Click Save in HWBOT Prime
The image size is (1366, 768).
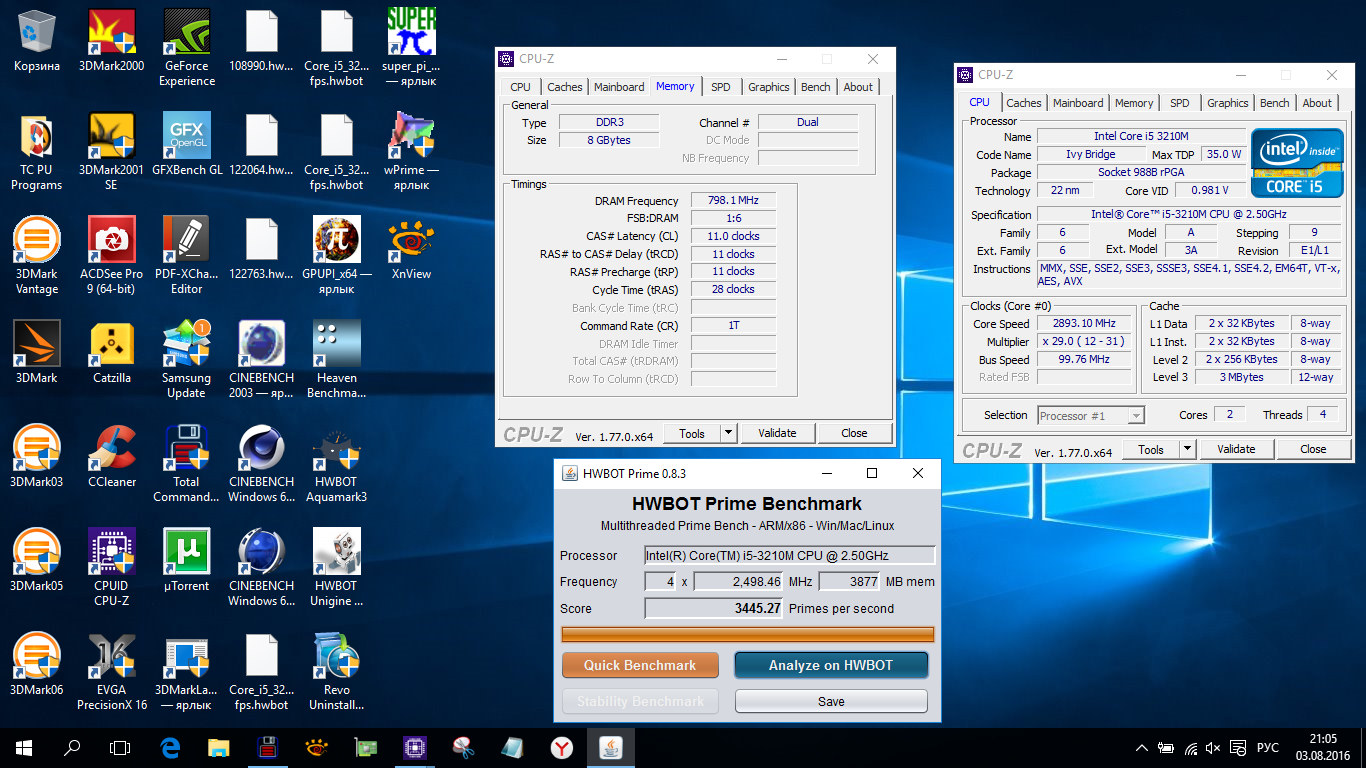pyautogui.click(x=831, y=701)
